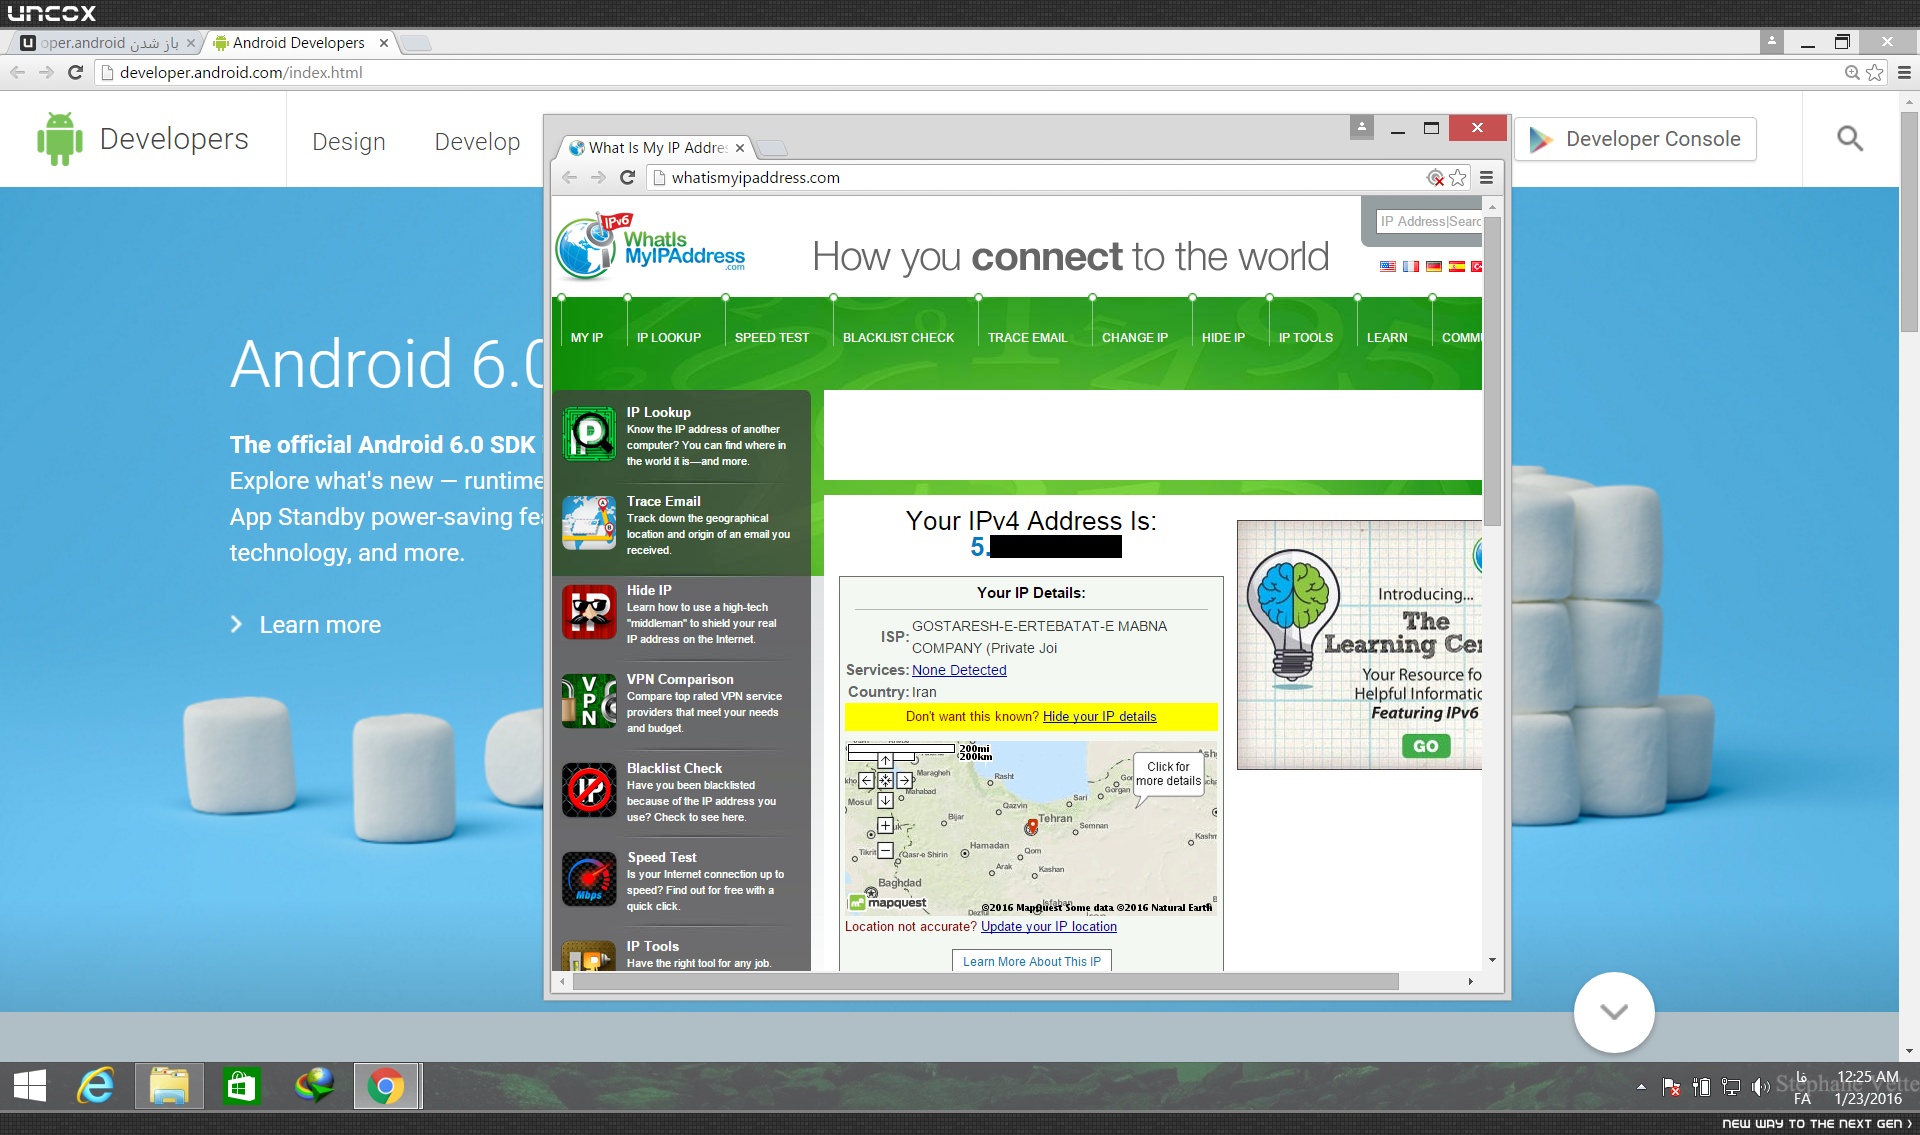Screen dimensions: 1920x1135
Task: Click the Android robot logo on the Developers page
Action: (x=60, y=139)
